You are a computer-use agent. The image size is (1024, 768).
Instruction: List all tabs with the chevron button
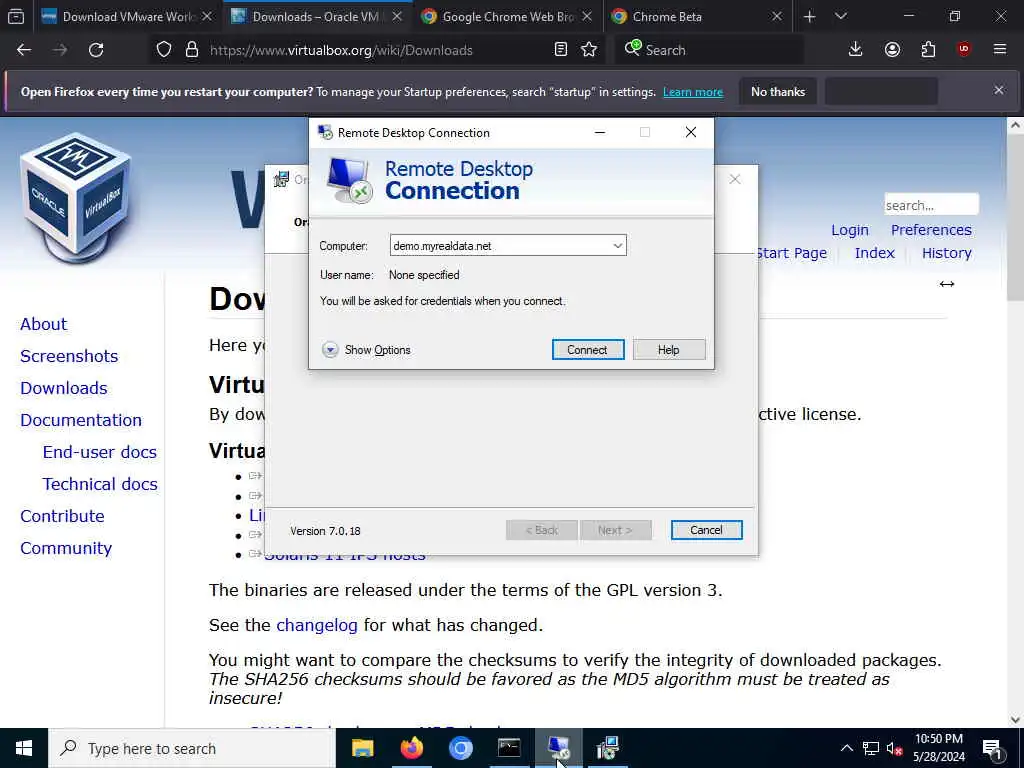pos(840,16)
